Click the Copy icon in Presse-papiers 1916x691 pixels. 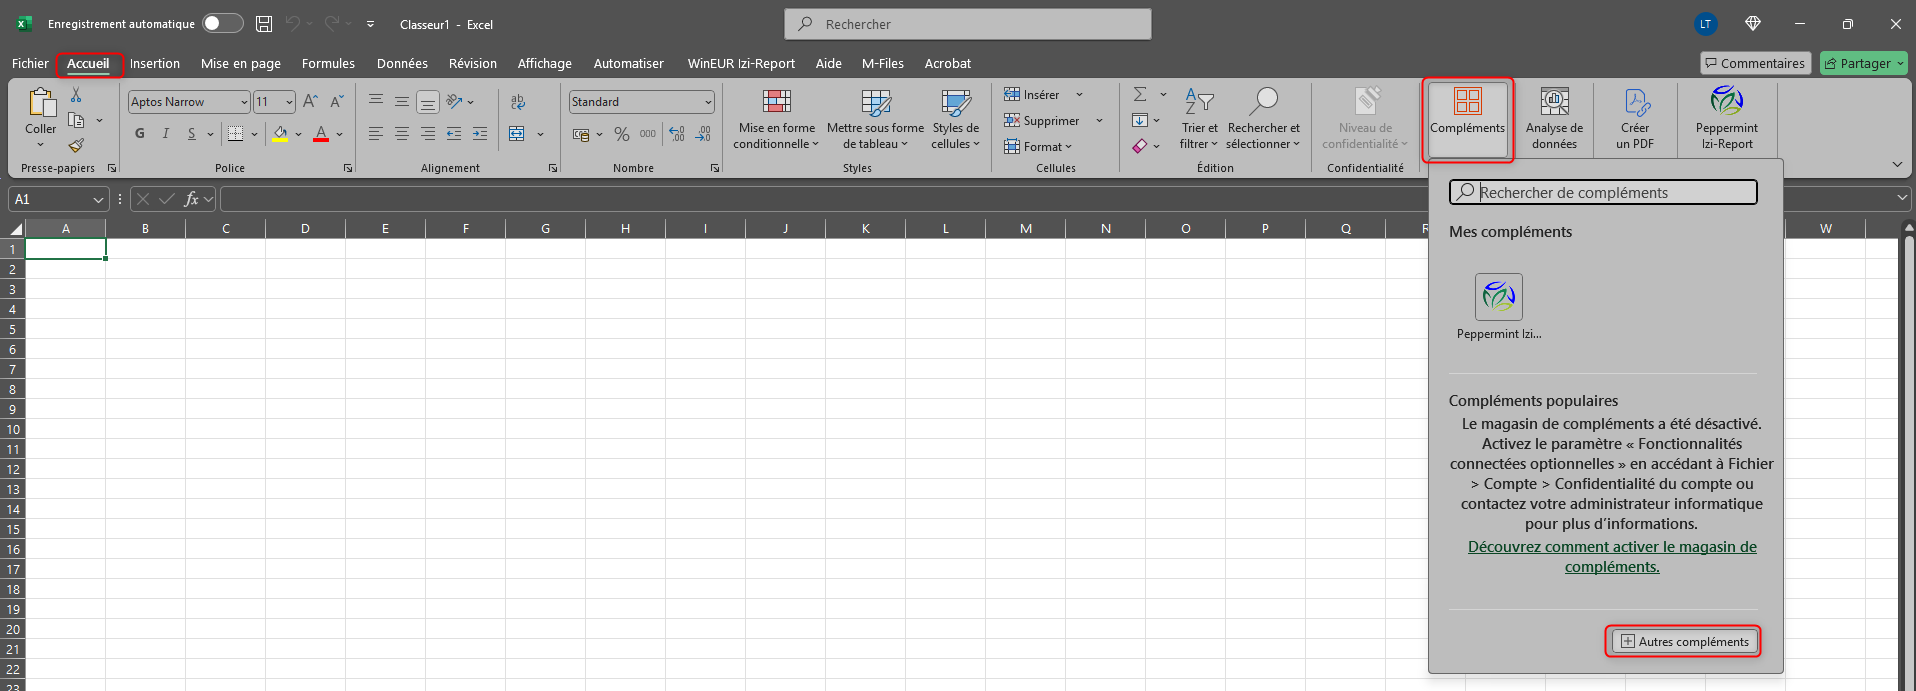click(x=76, y=120)
